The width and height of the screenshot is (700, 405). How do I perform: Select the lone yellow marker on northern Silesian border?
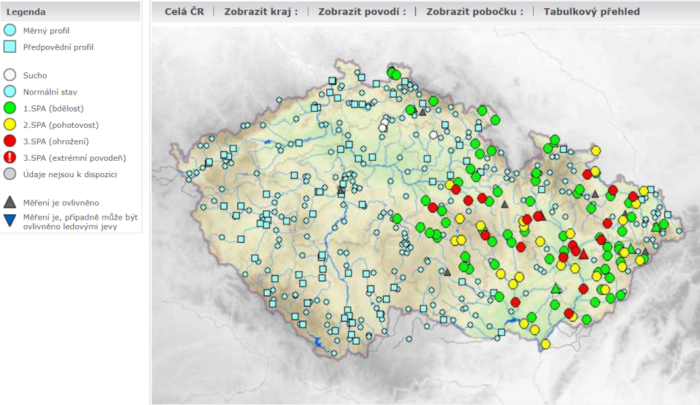[x=596, y=150]
